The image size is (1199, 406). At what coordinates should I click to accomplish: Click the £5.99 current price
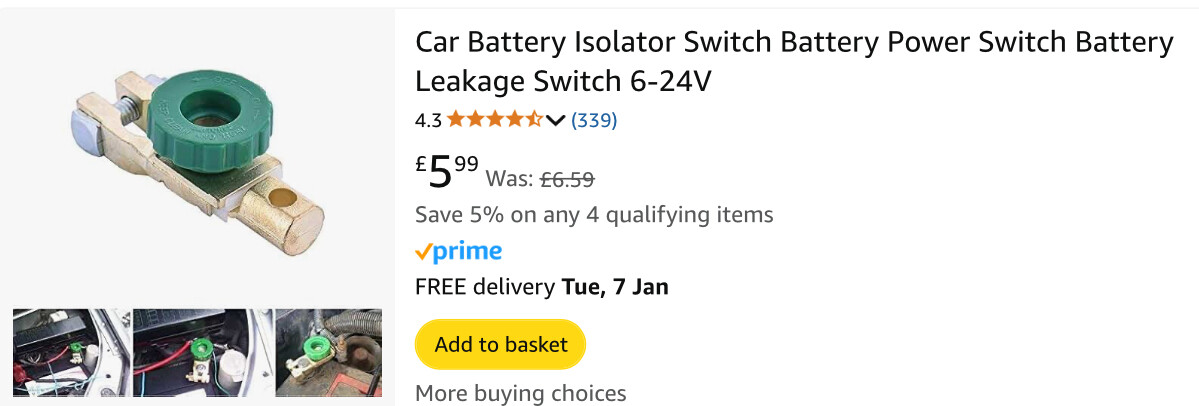pyautogui.click(x=447, y=172)
